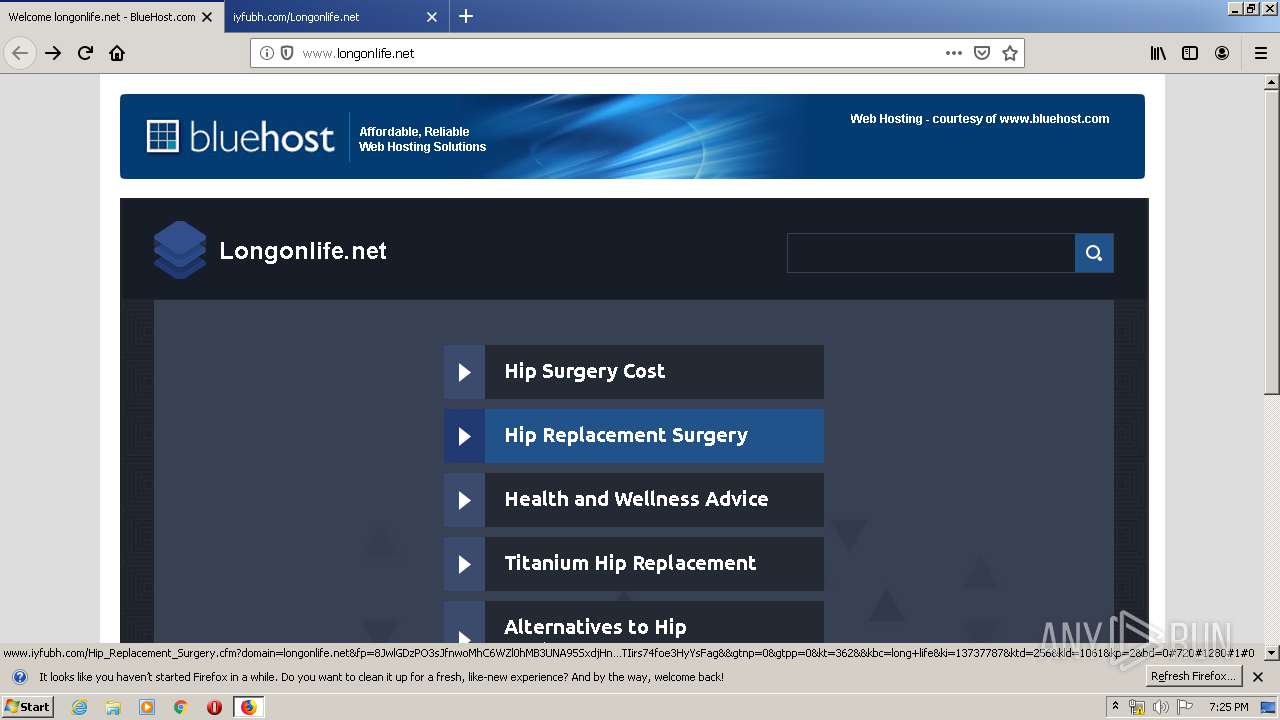This screenshot has width=1280, height=720.
Task: Go forward with the forward arrow
Action: click(x=53, y=53)
